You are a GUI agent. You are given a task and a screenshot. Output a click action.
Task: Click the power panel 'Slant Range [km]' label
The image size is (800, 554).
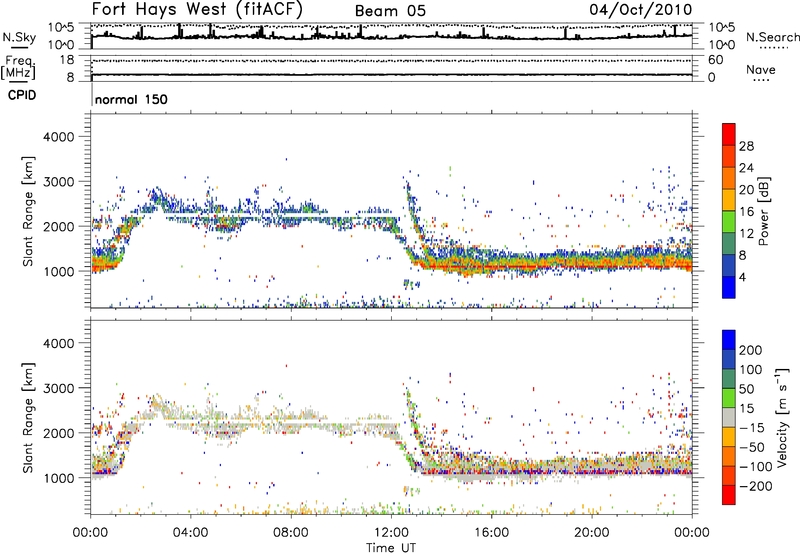click(28, 211)
